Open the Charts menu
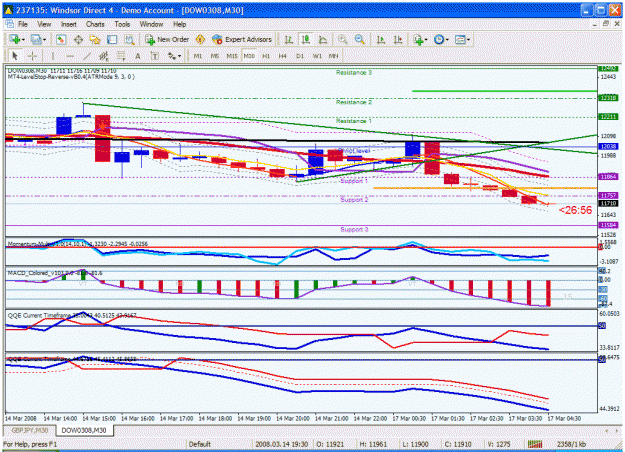625x452 pixels. 95,24
